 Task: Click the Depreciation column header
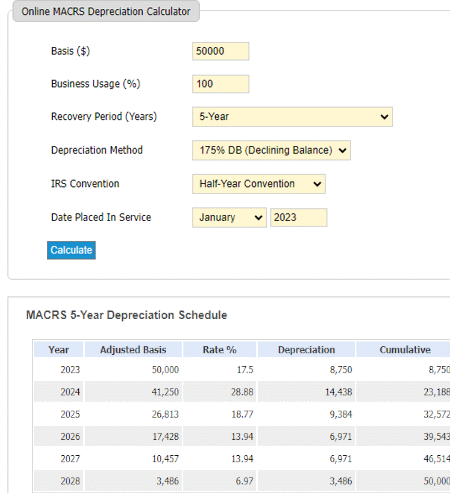click(x=306, y=349)
